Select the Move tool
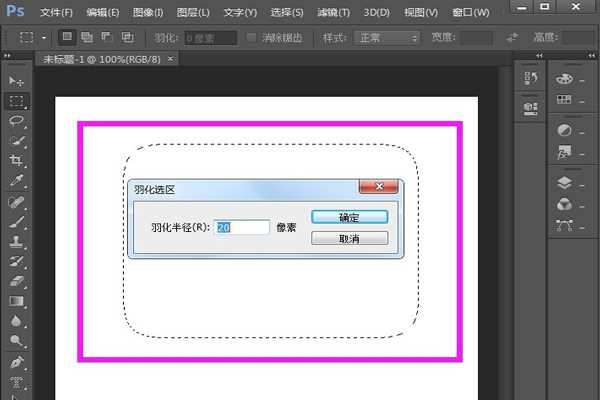 (16, 80)
